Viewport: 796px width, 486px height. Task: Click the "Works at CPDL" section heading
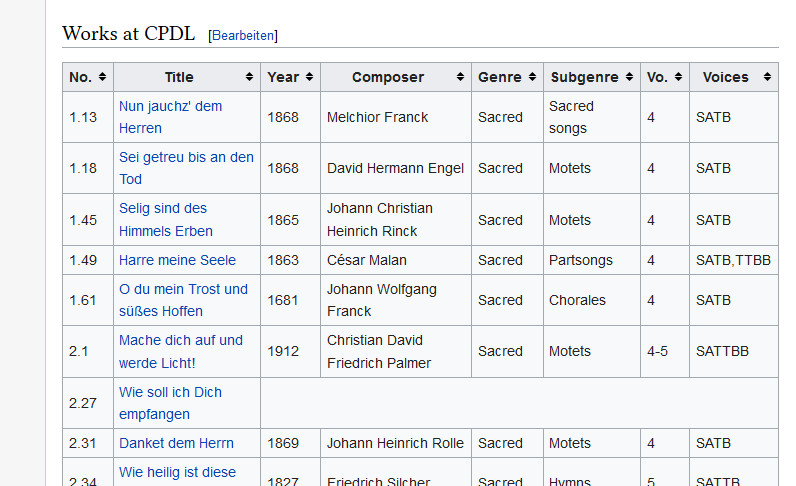[128, 33]
